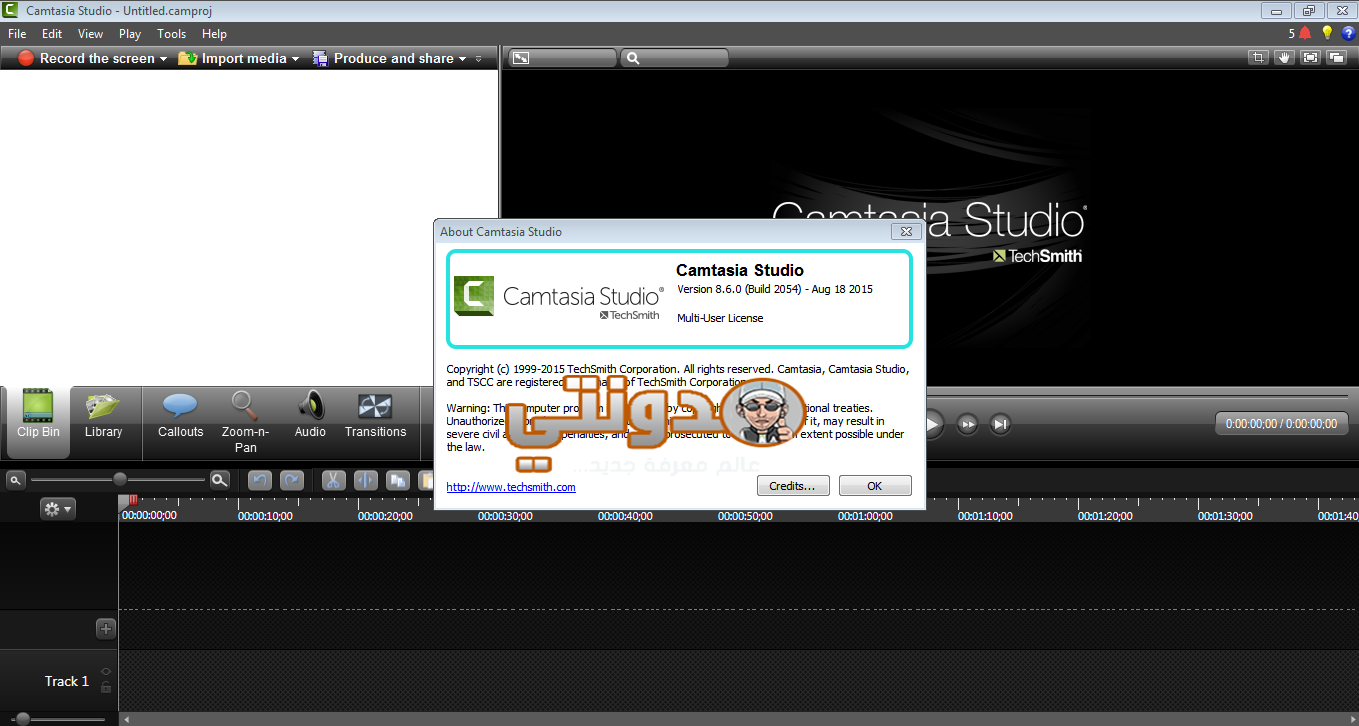The height and width of the screenshot is (726, 1359).
Task: Adjust the timeline zoom slider
Action: coord(120,480)
